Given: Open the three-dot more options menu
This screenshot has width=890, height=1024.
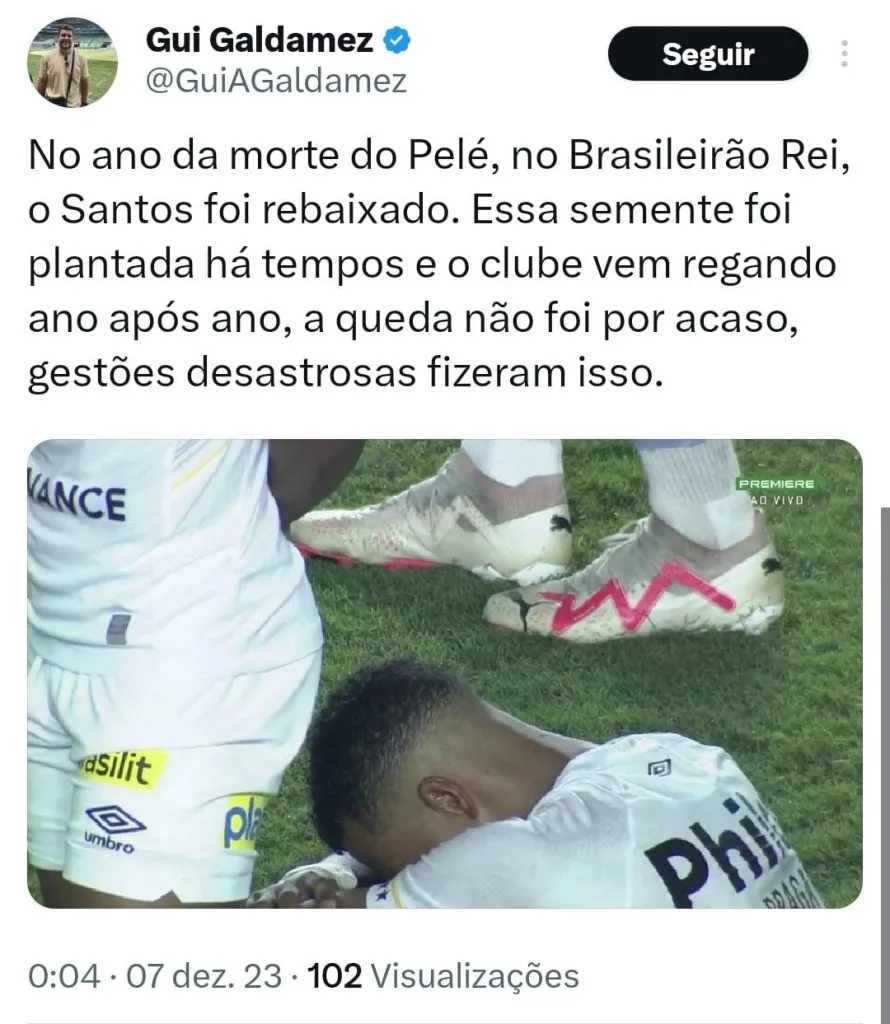Looking at the screenshot, I should [844, 54].
